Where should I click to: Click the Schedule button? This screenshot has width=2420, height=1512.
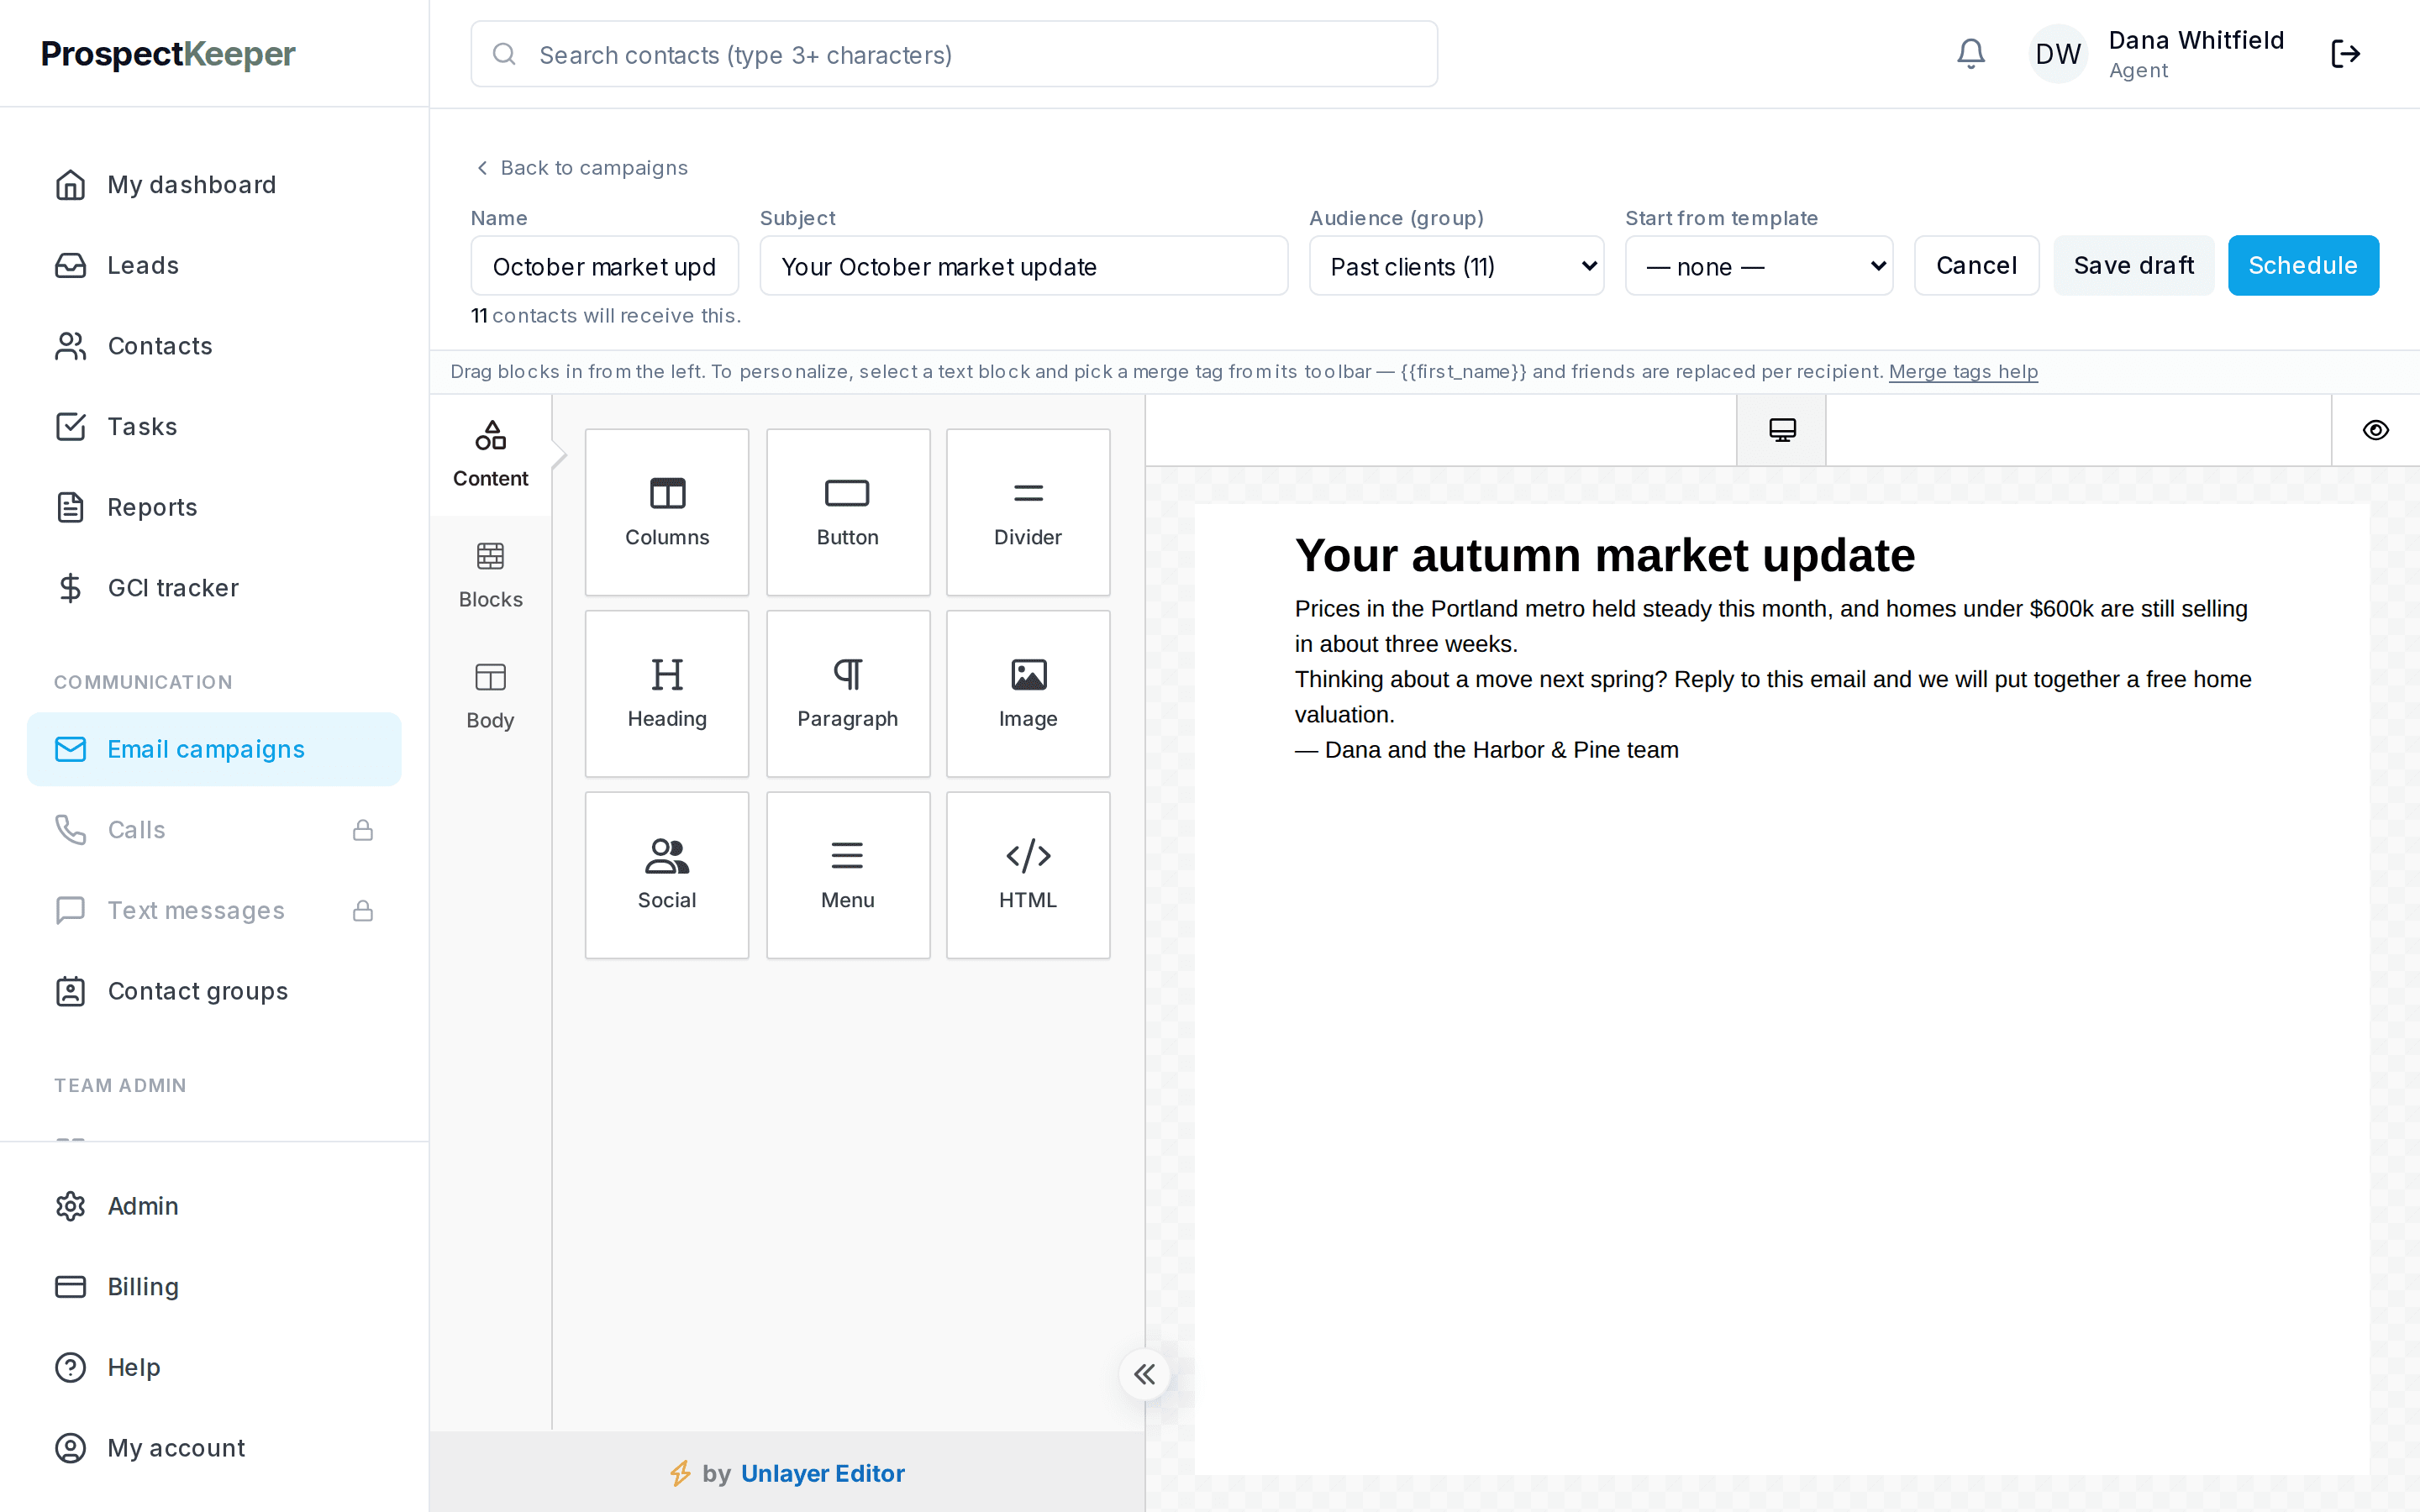(2303, 266)
